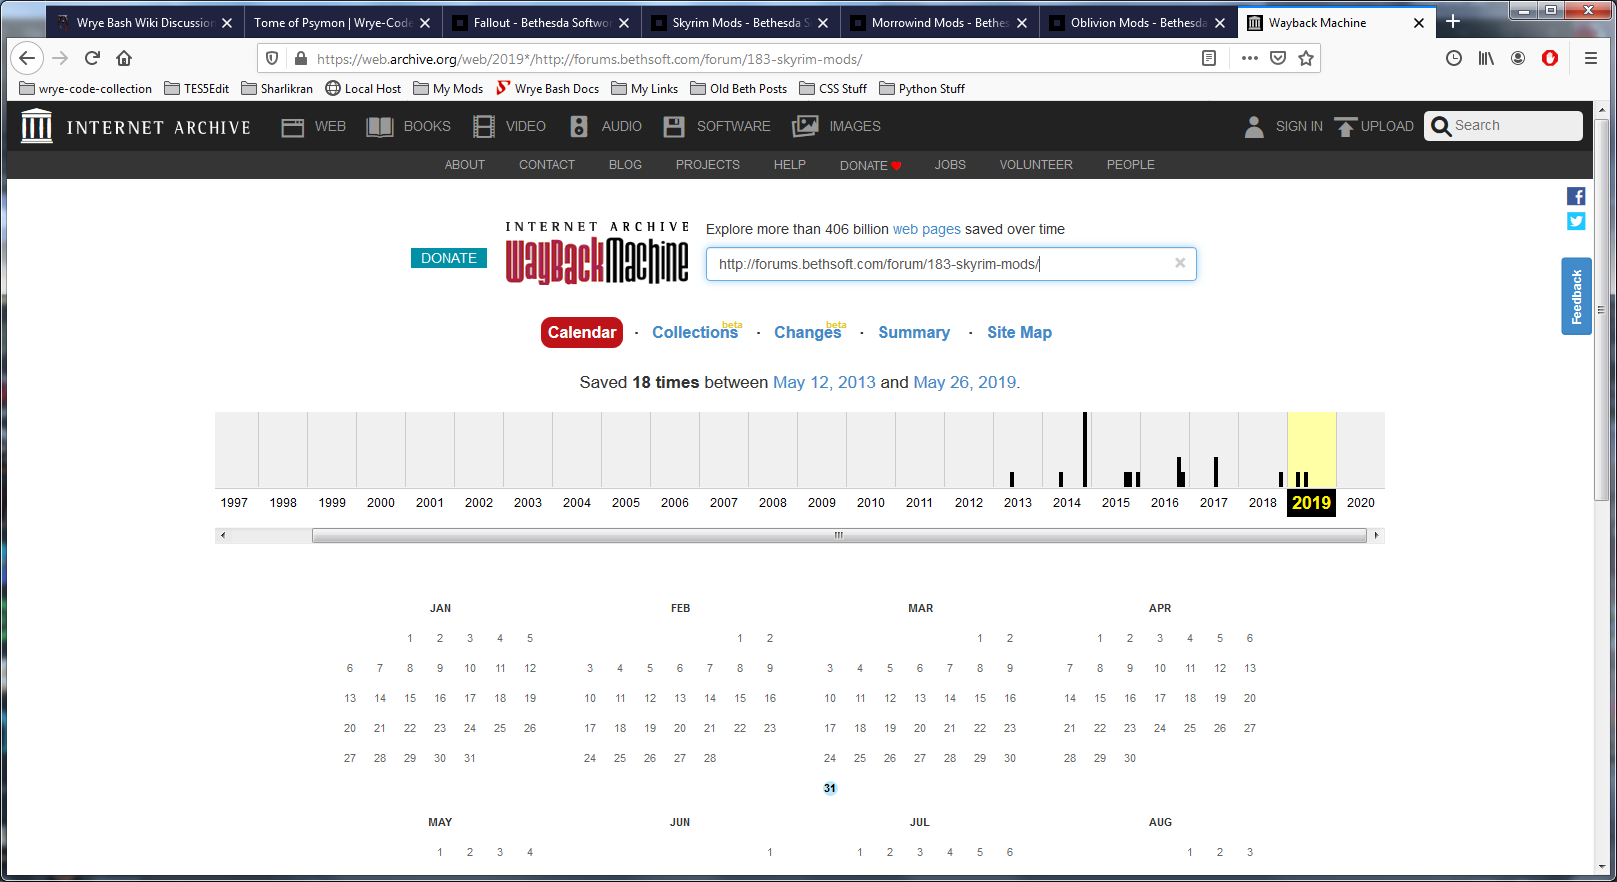Open the CSS Stuff bookmark folder
Viewport: 1617px width, 882px height.
click(833, 89)
